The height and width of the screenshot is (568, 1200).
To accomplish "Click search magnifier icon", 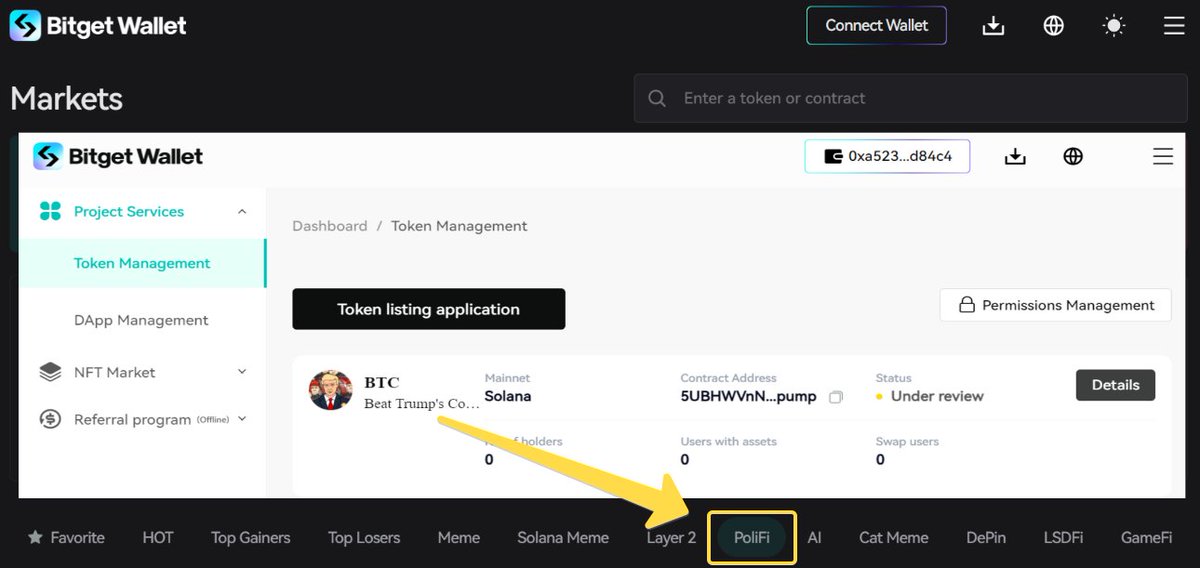I will (657, 98).
